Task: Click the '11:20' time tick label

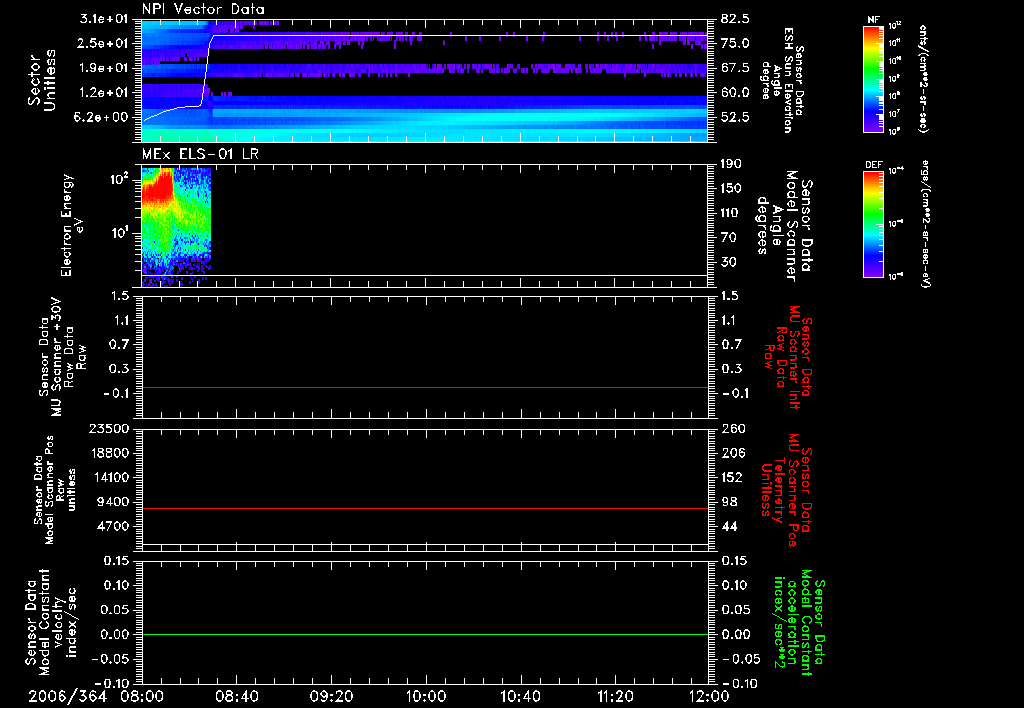Action: pos(615,696)
